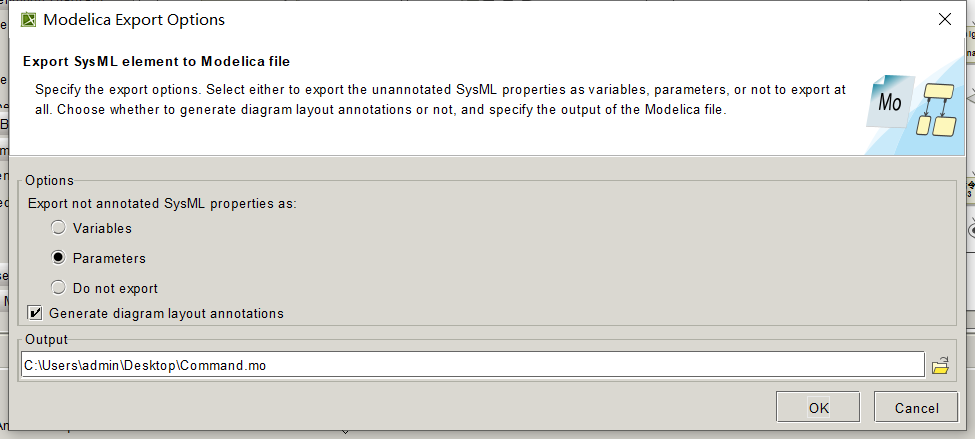The width and height of the screenshot is (975, 439).
Task: Choose the Do not export option
Action: (59, 288)
